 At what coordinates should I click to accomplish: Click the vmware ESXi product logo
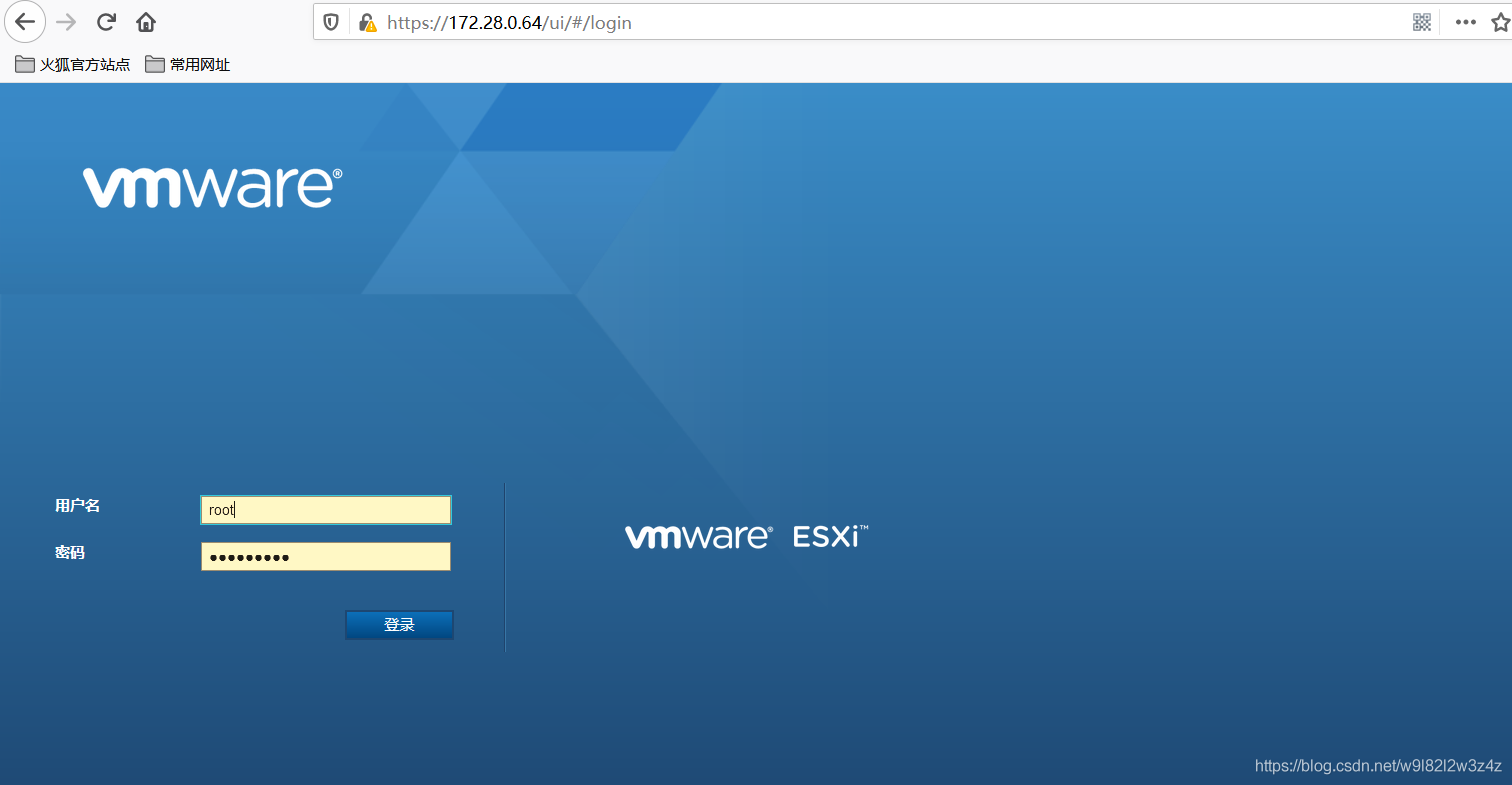(x=747, y=536)
